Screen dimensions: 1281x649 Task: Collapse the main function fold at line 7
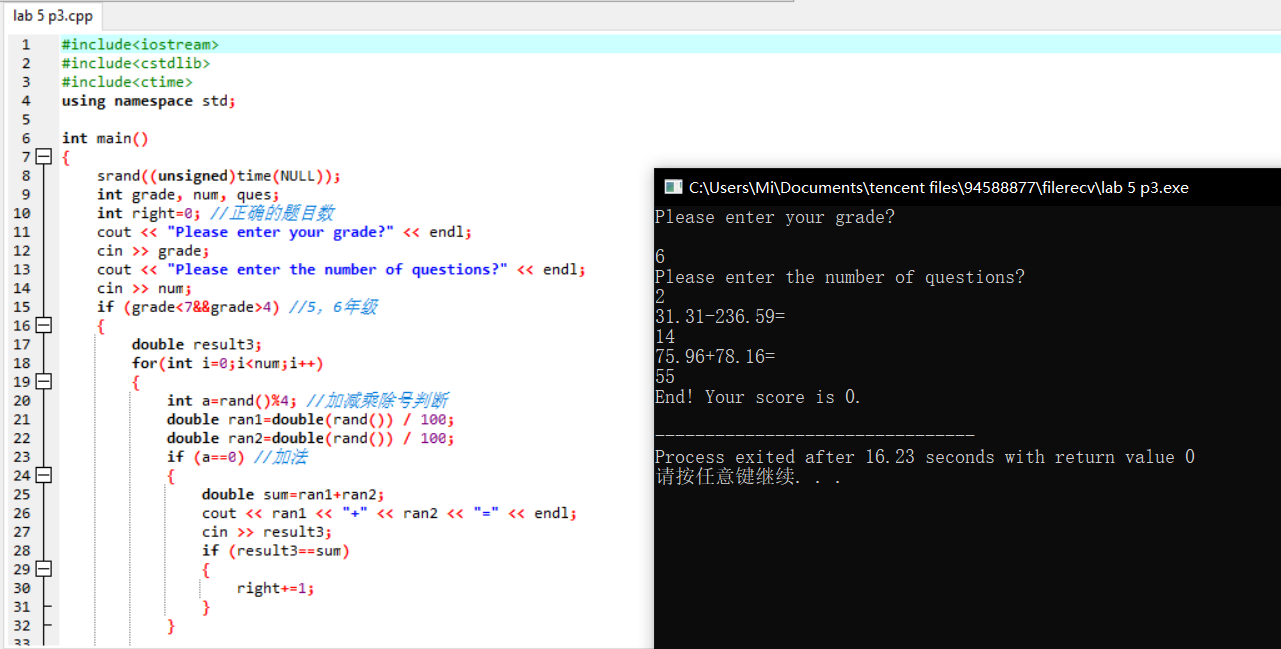point(43,157)
